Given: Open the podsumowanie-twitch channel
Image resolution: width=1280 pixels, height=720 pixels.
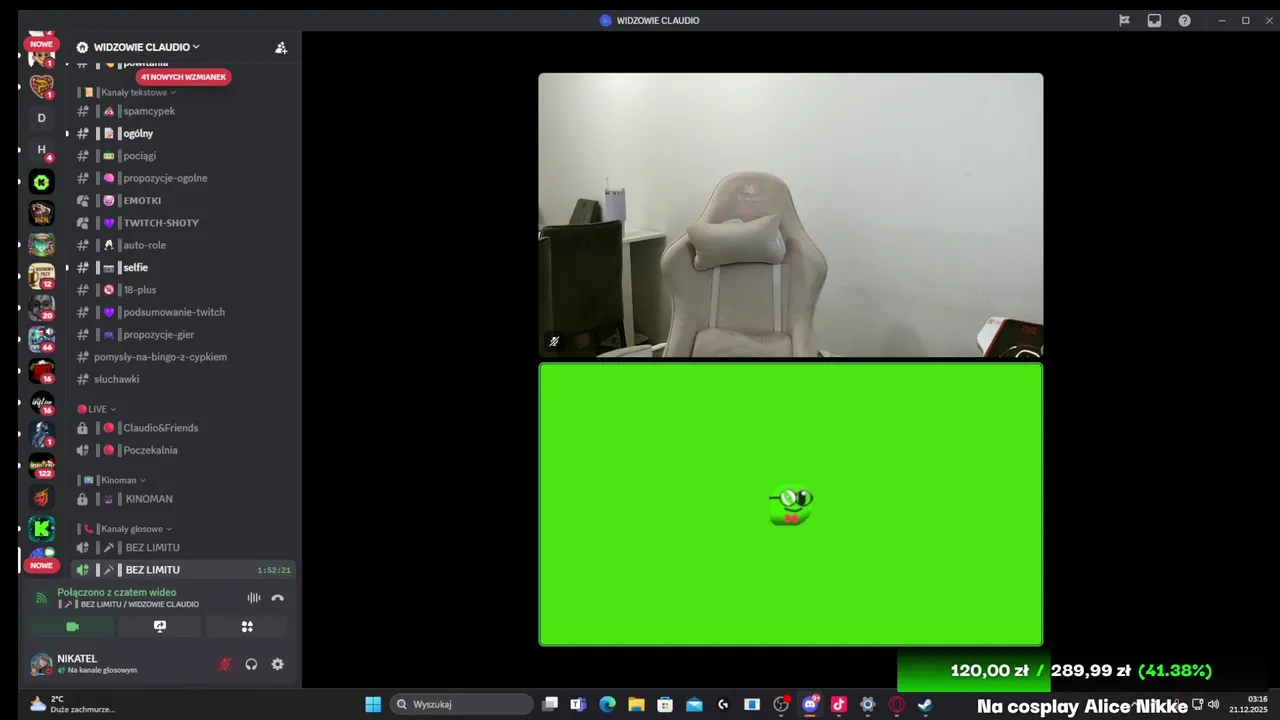Looking at the screenshot, I should (184, 312).
